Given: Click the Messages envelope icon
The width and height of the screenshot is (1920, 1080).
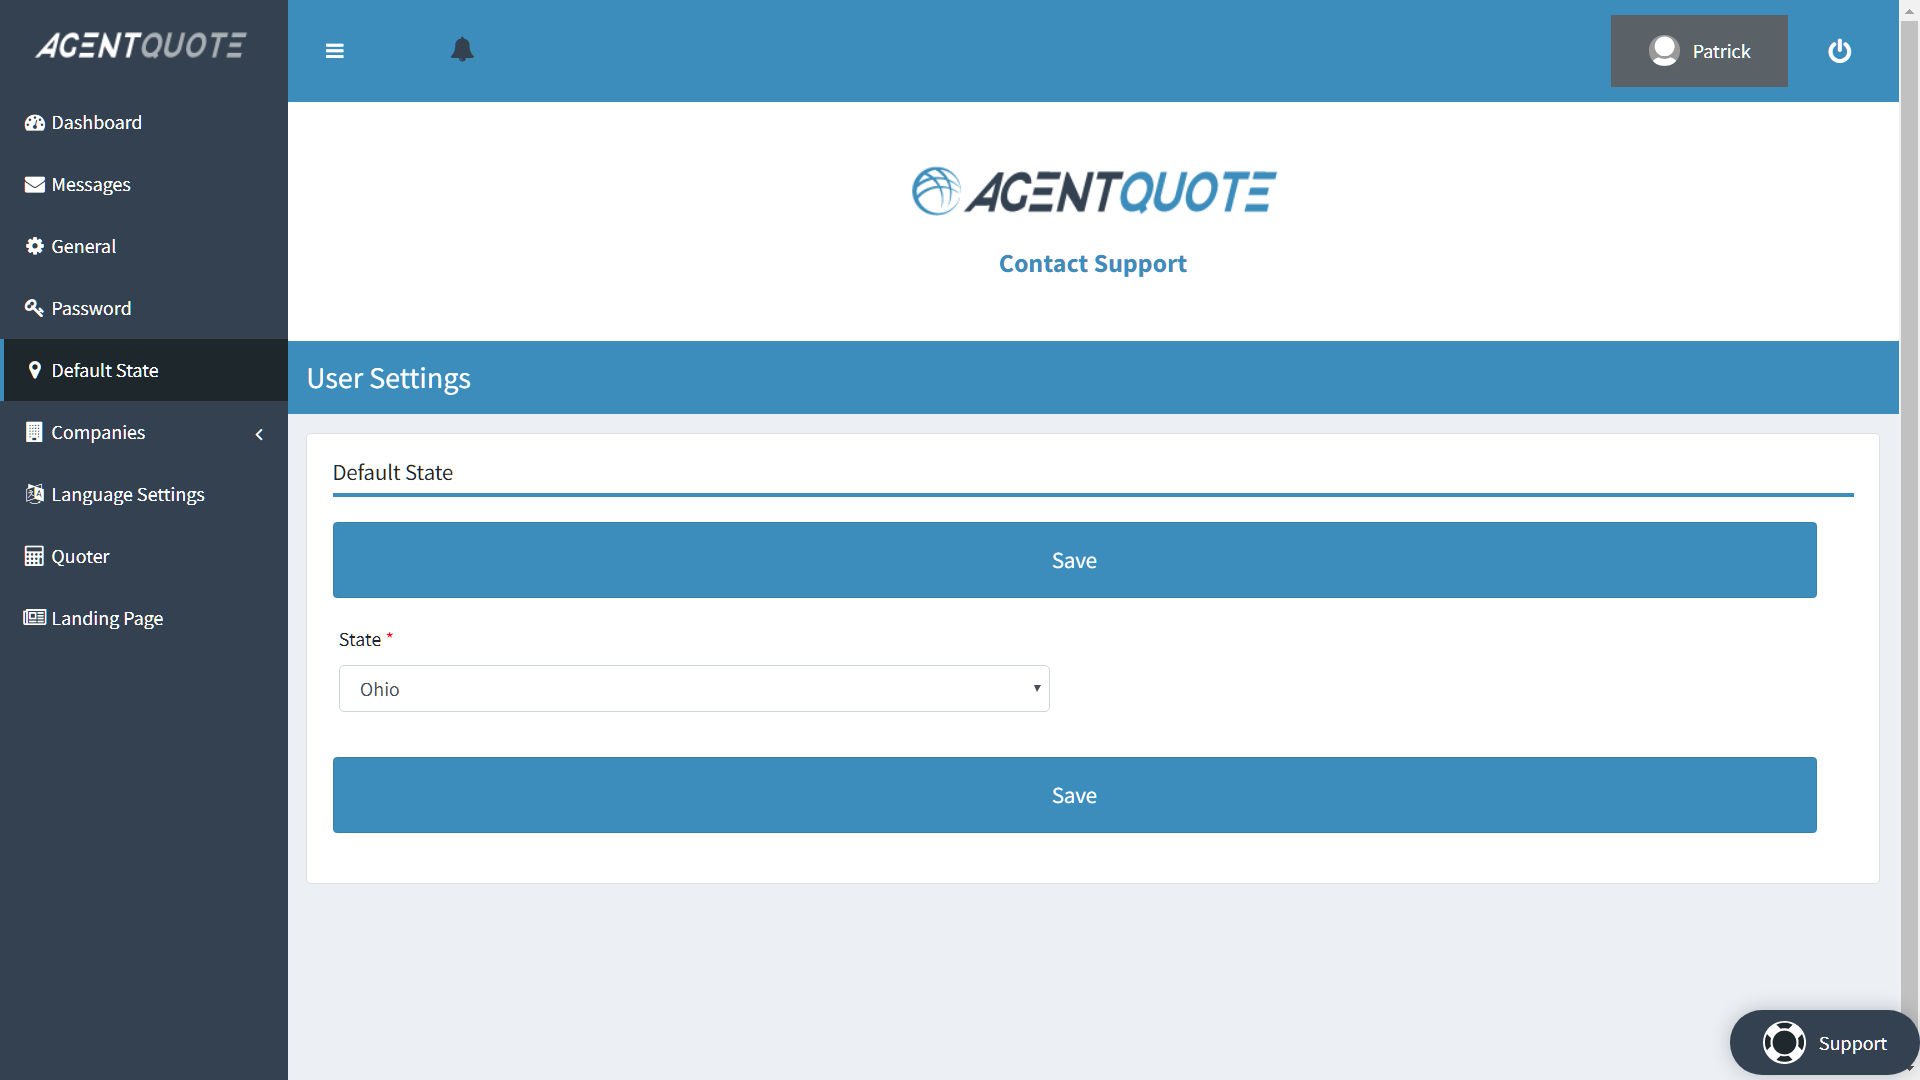Looking at the screenshot, I should point(35,185).
